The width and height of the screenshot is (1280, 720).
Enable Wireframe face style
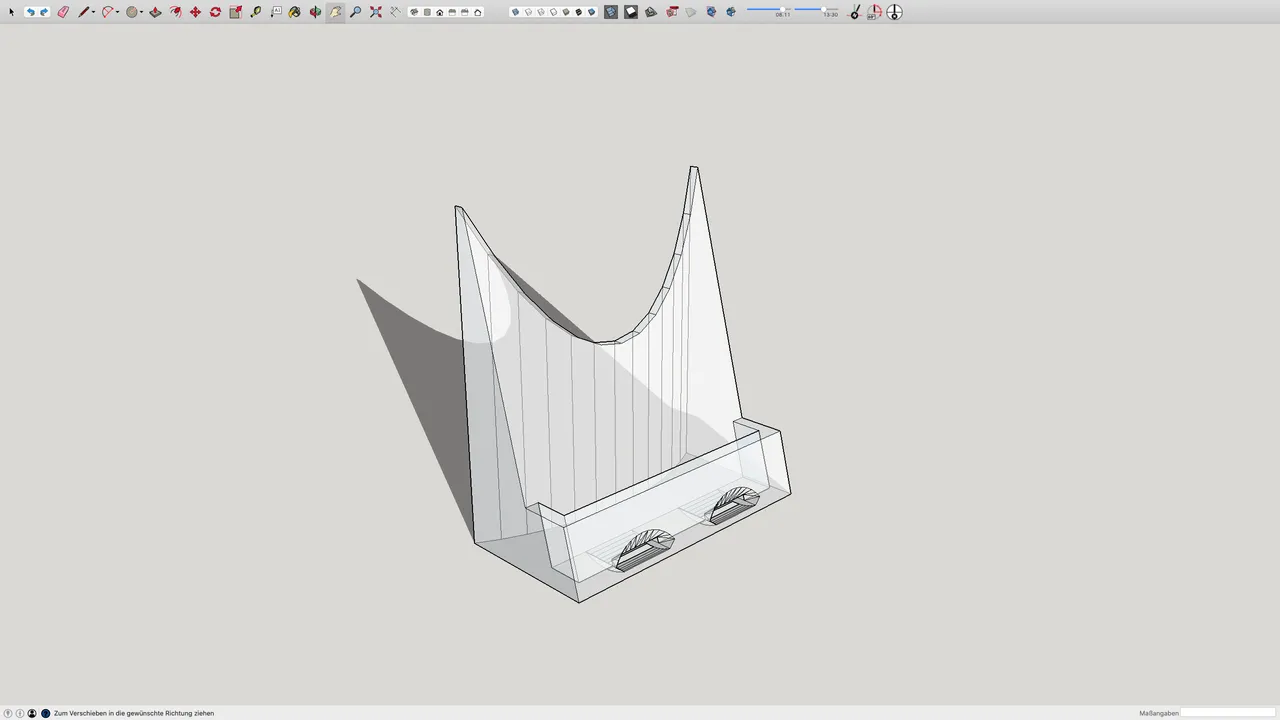tap(541, 12)
